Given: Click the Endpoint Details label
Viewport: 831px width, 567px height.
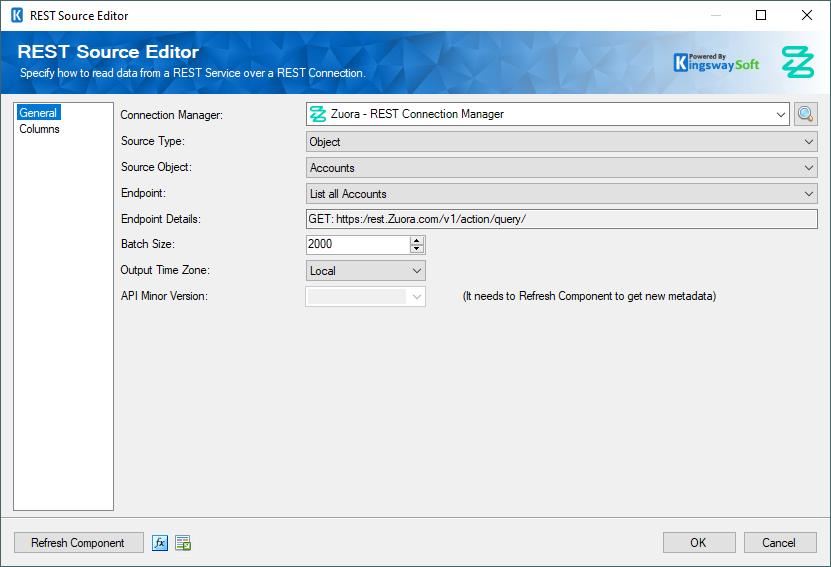Looking at the screenshot, I should pos(161,219).
